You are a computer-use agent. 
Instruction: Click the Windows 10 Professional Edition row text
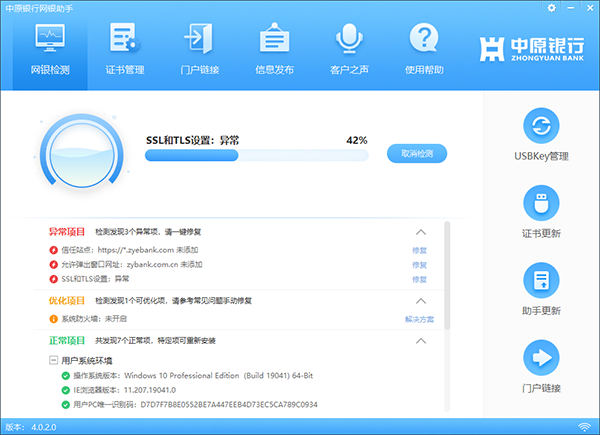193,376
